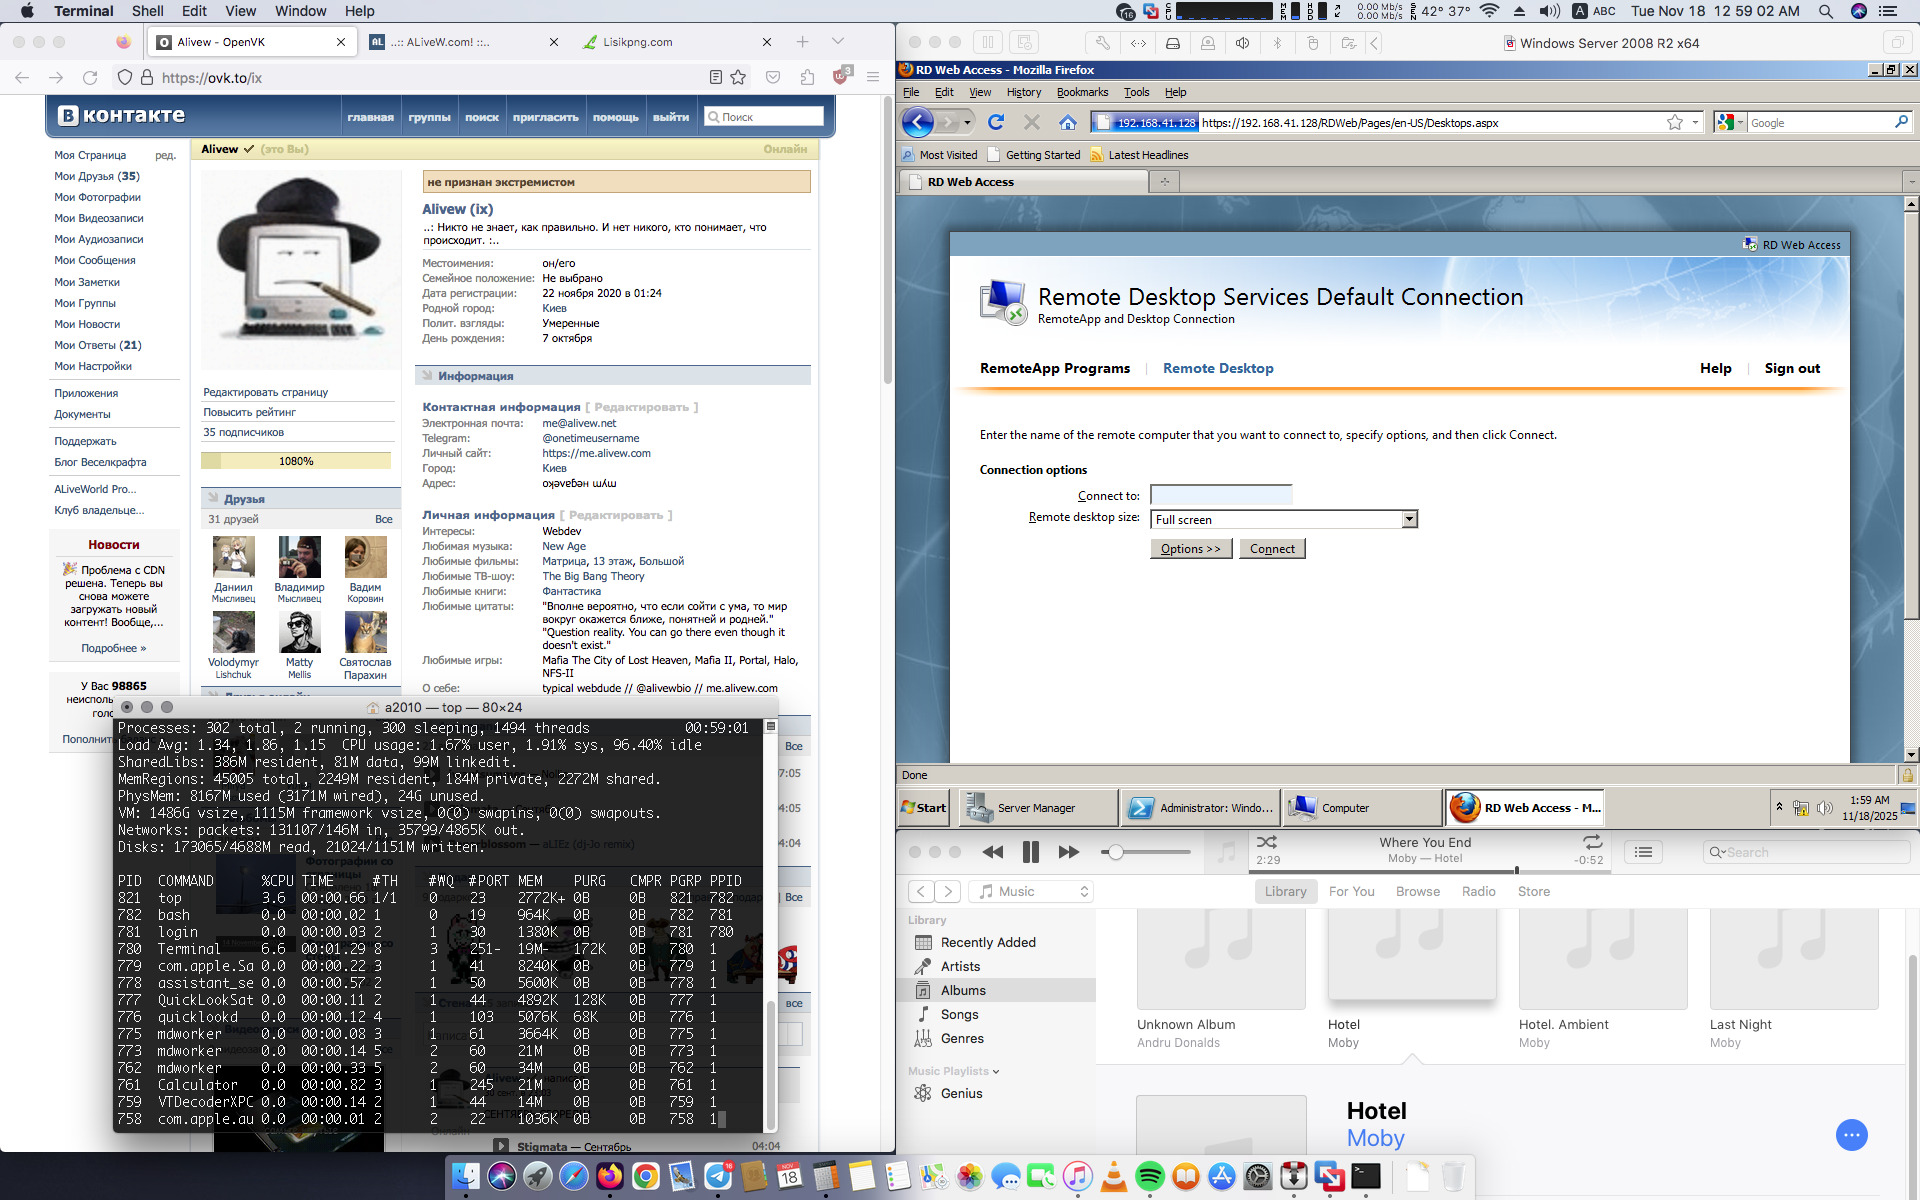Viewport: 1920px width, 1200px height.
Task: Open Spotify from the Dock
Action: (x=1149, y=1177)
